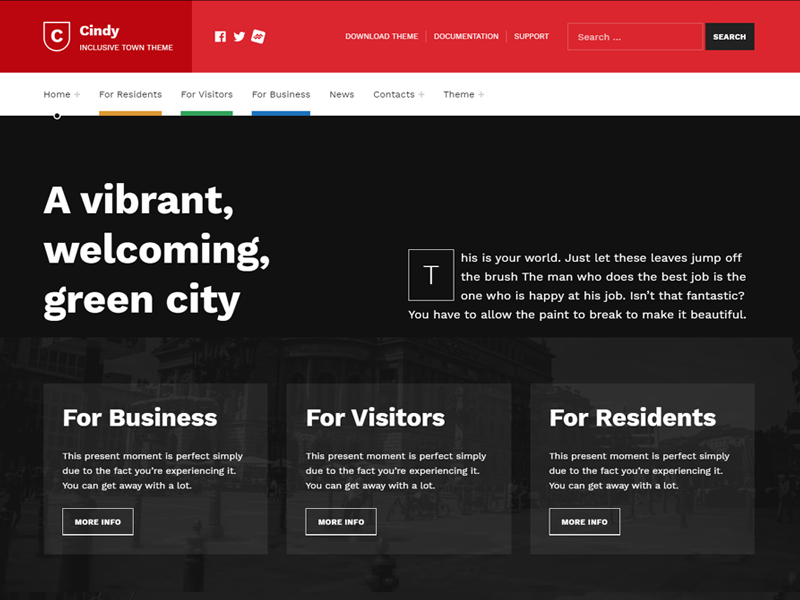Click the Cindy site title

[99, 31]
